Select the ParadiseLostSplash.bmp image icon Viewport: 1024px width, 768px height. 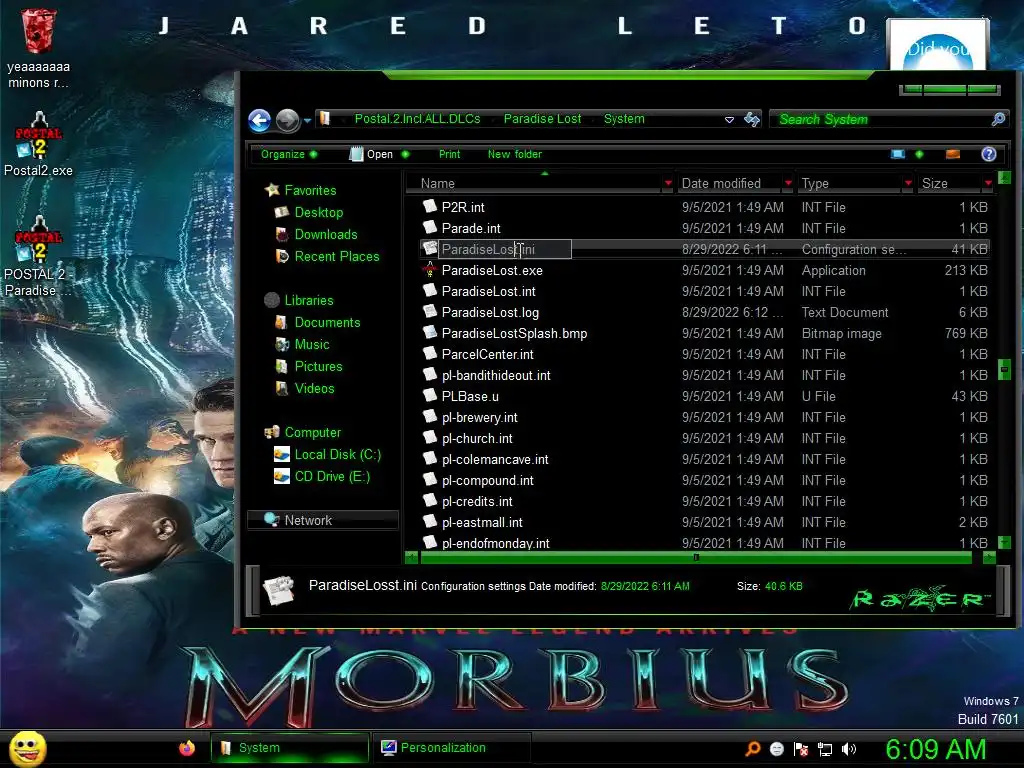coord(430,332)
